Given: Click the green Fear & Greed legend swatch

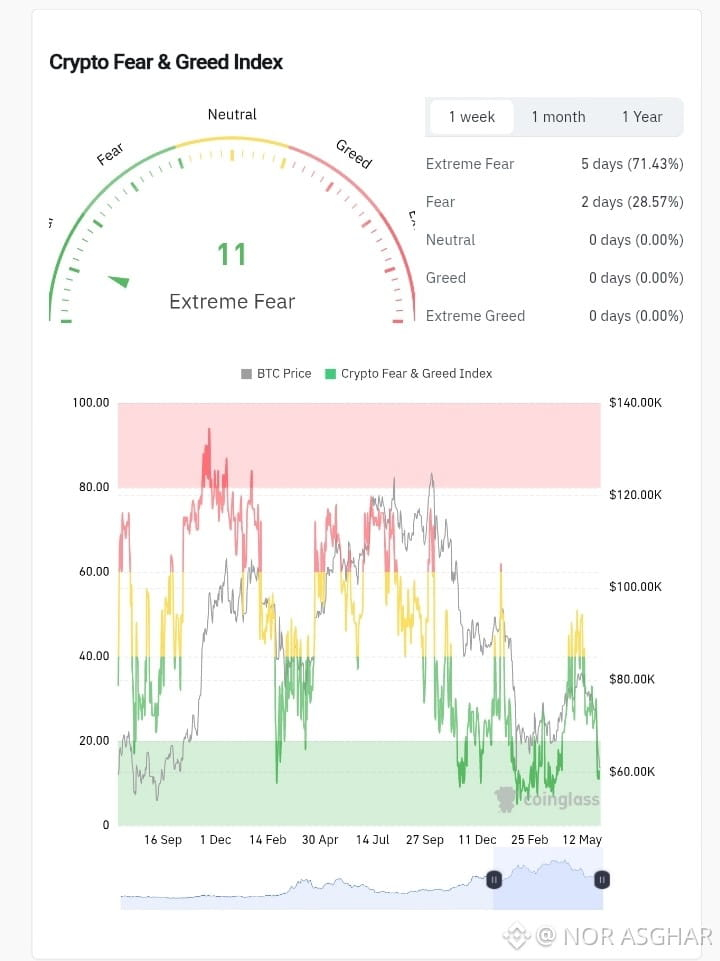Looking at the screenshot, I should click(x=330, y=374).
